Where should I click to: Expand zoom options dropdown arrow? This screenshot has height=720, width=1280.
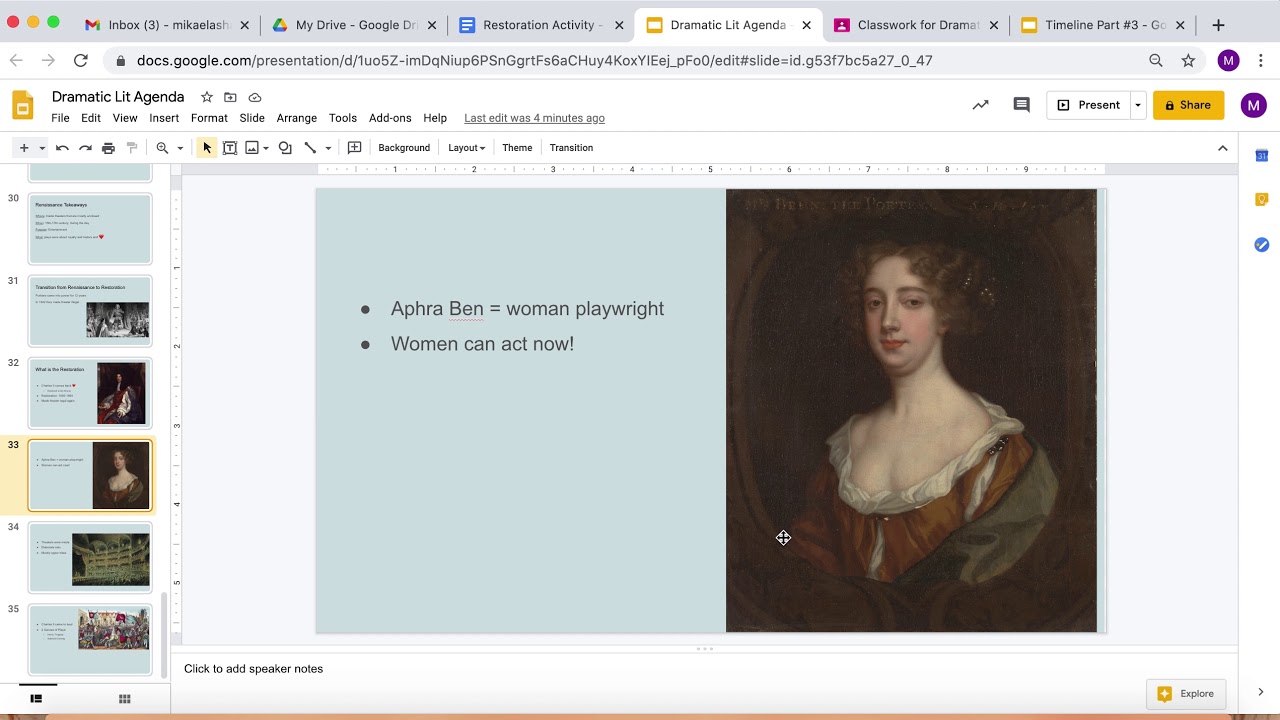click(x=180, y=148)
